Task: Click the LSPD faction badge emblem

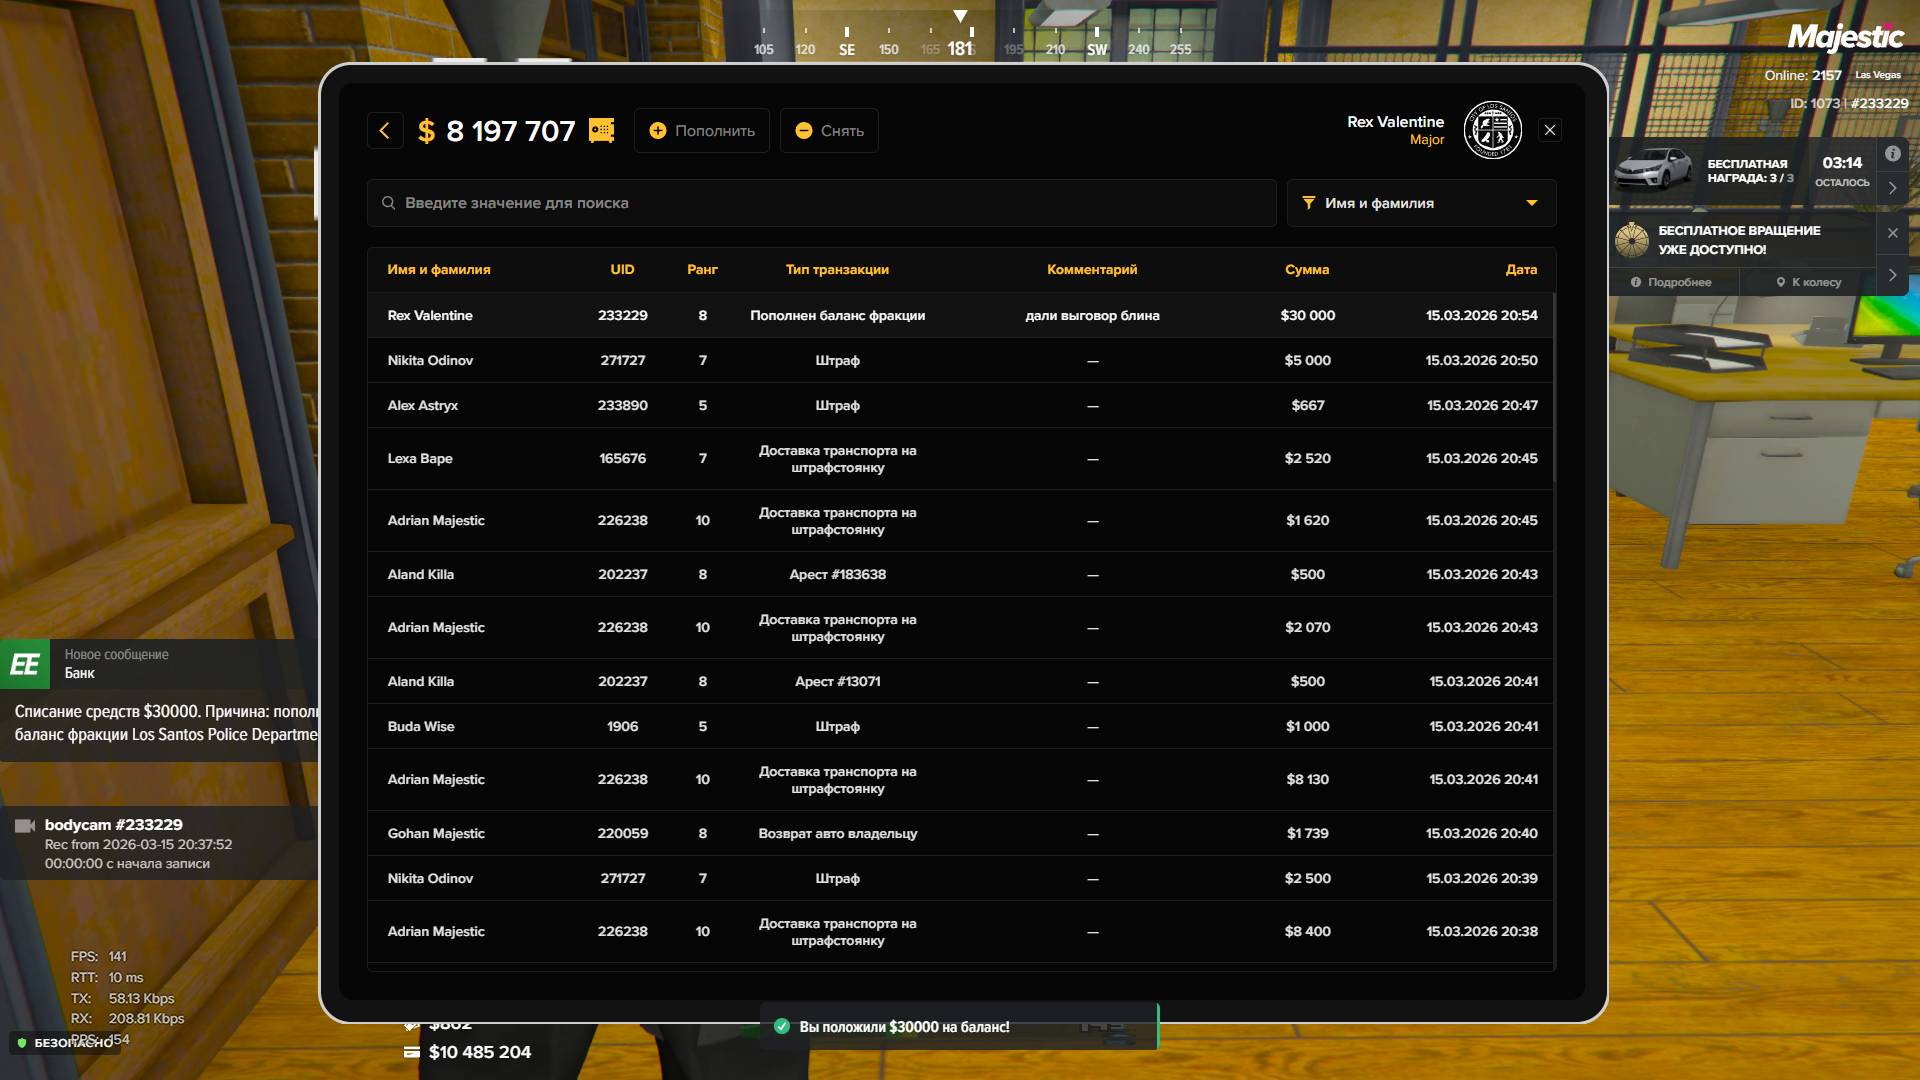Action: (1492, 130)
